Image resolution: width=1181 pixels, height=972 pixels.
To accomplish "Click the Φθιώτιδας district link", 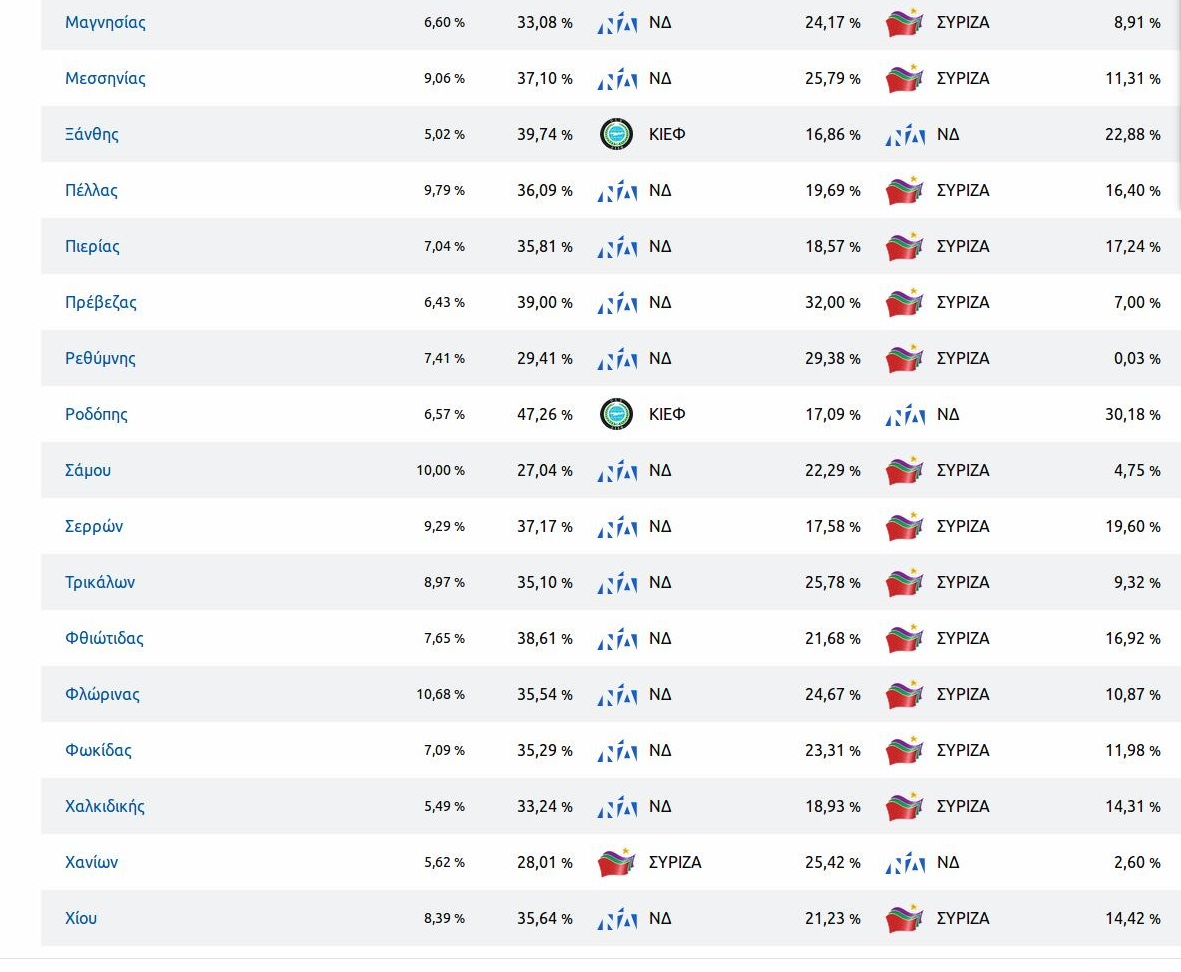I will [104, 638].
